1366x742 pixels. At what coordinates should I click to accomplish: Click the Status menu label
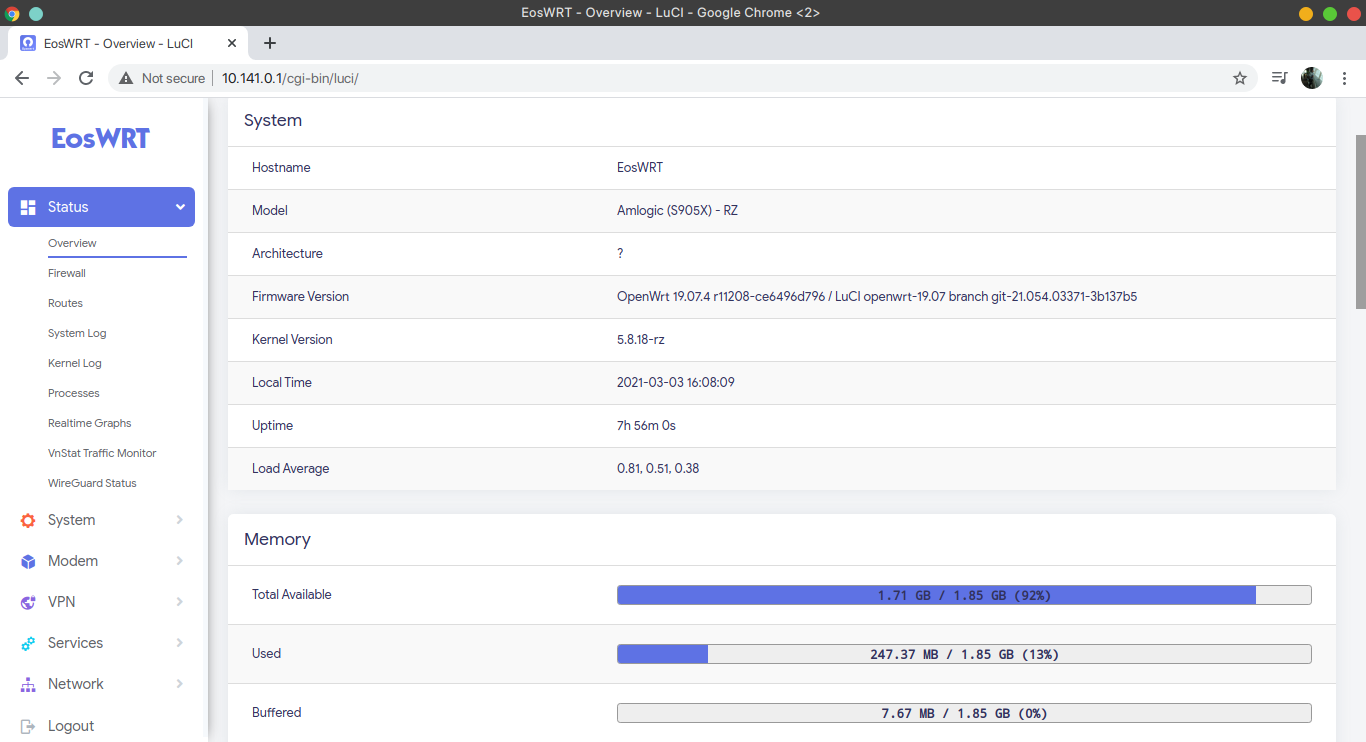point(68,207)
